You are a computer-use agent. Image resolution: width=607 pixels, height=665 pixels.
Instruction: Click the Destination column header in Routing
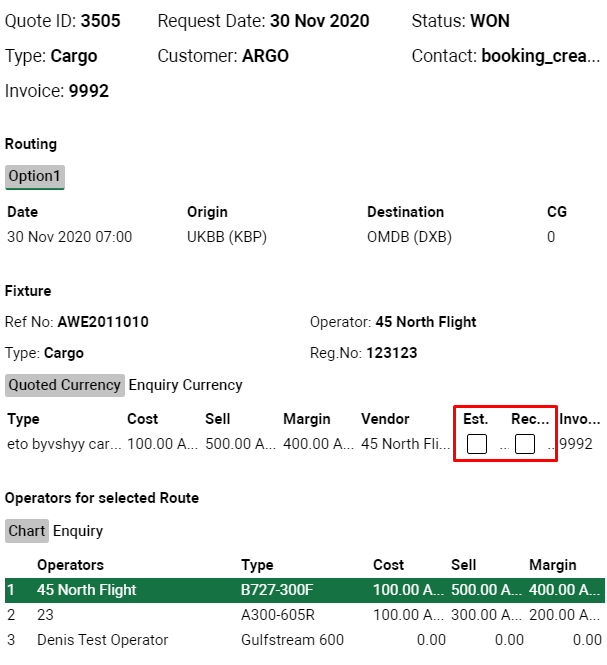pyautogui.click(x=405, y=212)
